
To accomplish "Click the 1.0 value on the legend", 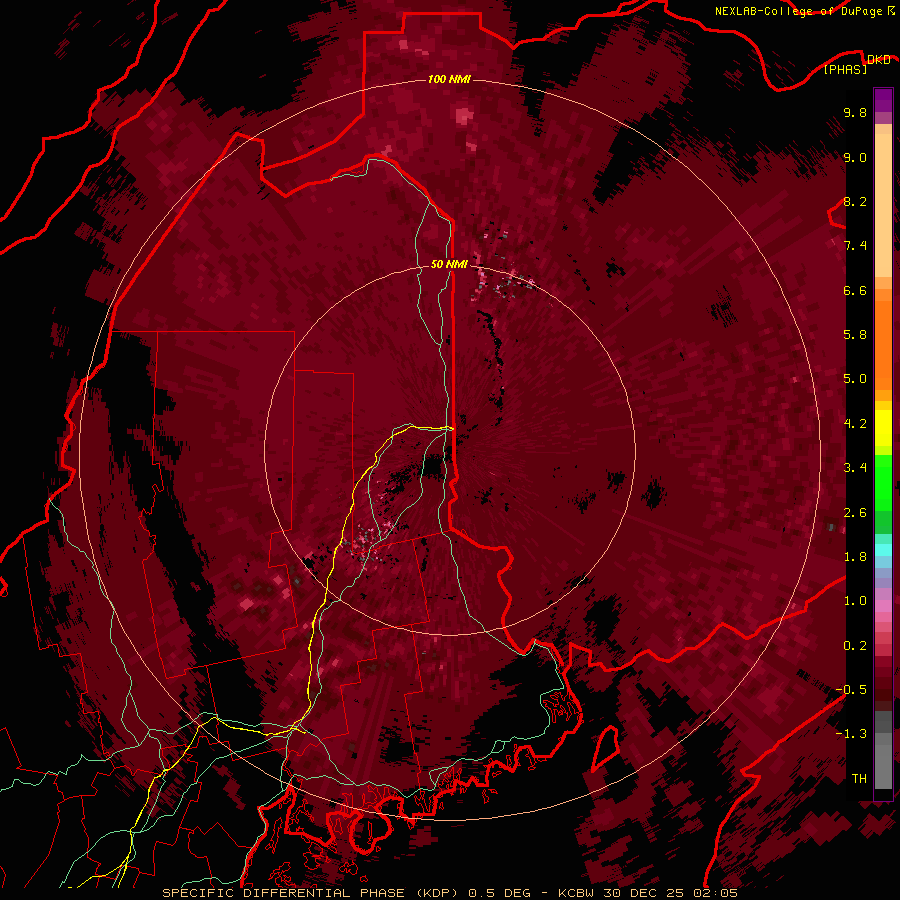I will [855, 601].
